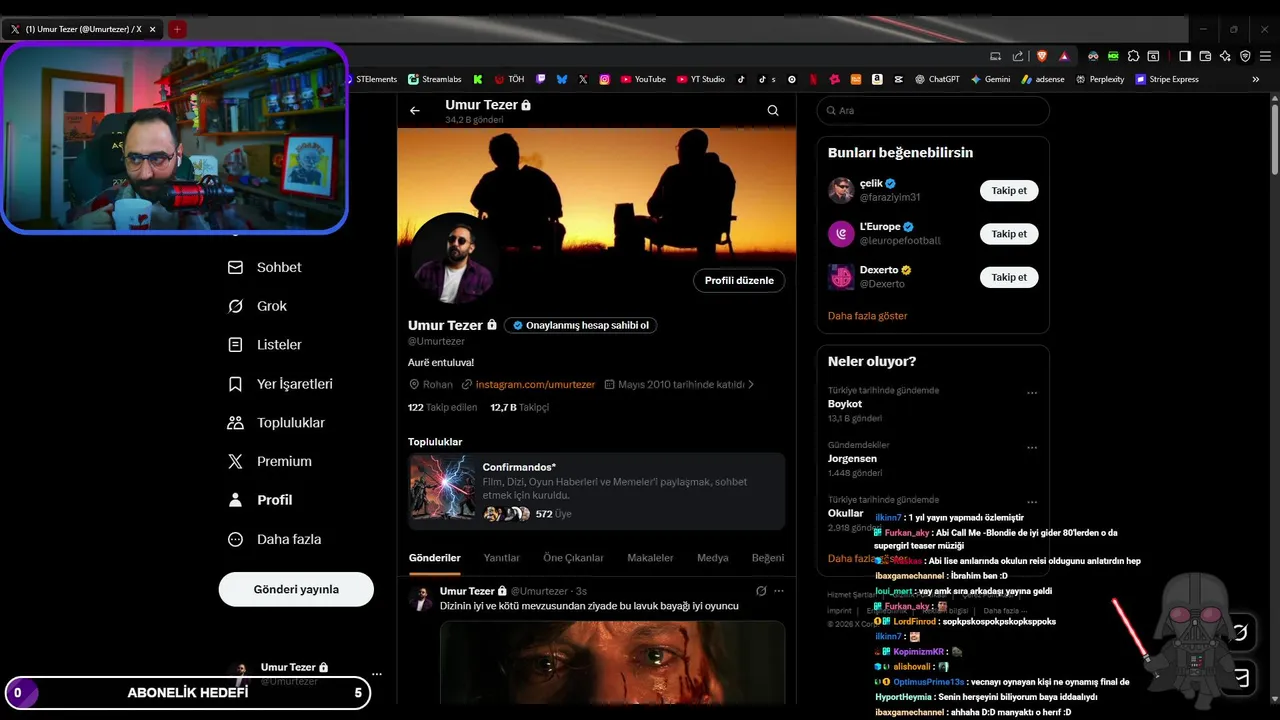Open the 122 Takip edilen list
Image resolution: width=1280 pixels, height=720 pixels.
(x=443, y=407)
